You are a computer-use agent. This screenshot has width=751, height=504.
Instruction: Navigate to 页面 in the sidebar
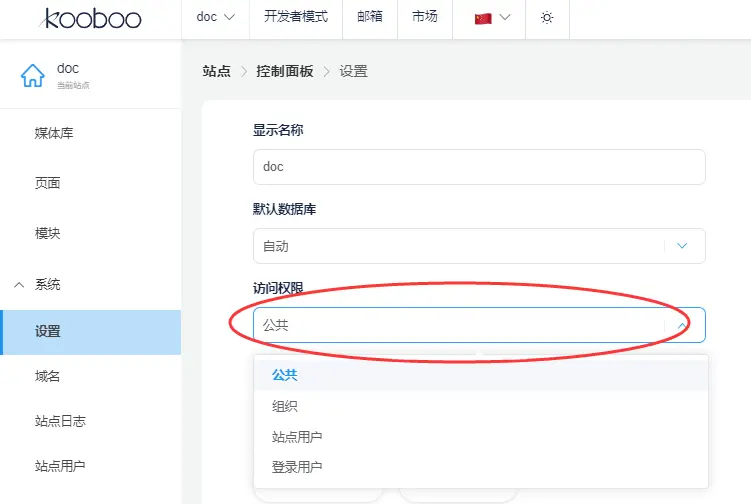[x=48, y=184]
